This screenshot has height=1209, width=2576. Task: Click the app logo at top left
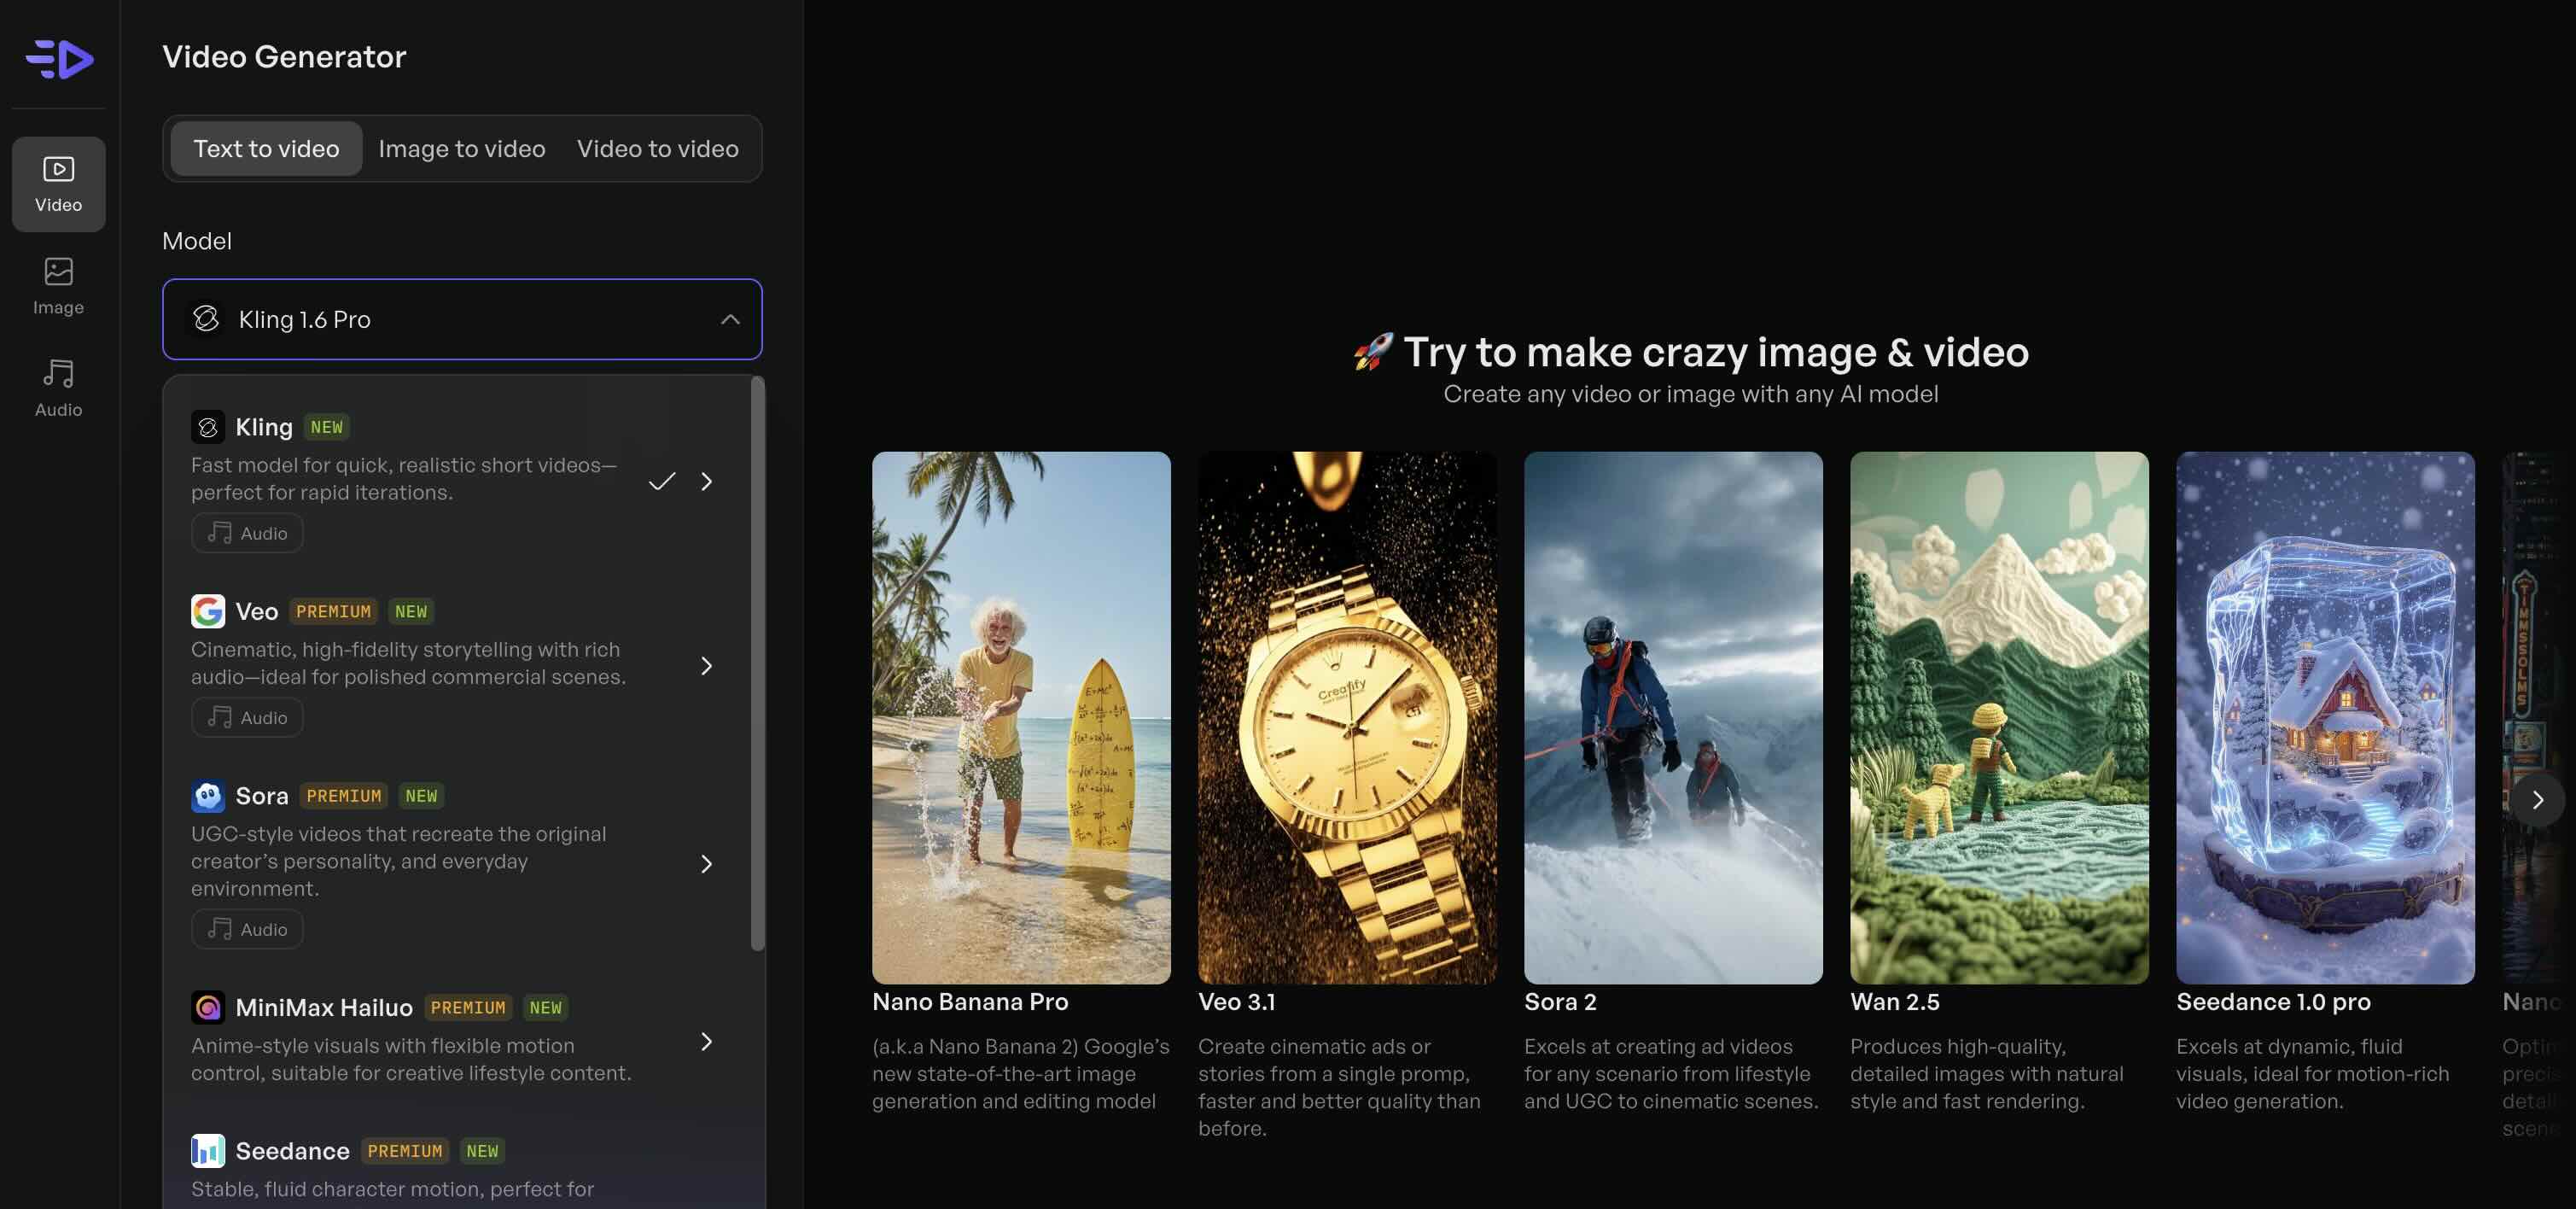58,59
